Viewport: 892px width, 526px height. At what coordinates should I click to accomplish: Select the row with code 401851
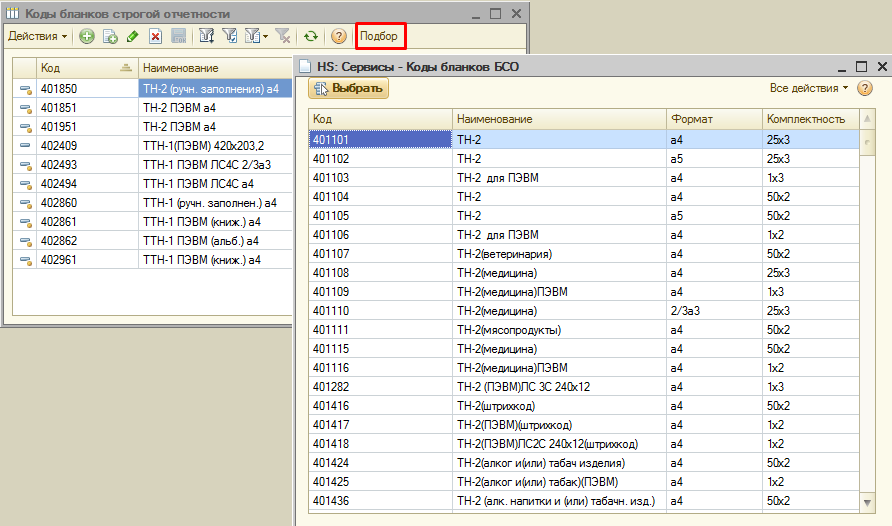(152, 107)
